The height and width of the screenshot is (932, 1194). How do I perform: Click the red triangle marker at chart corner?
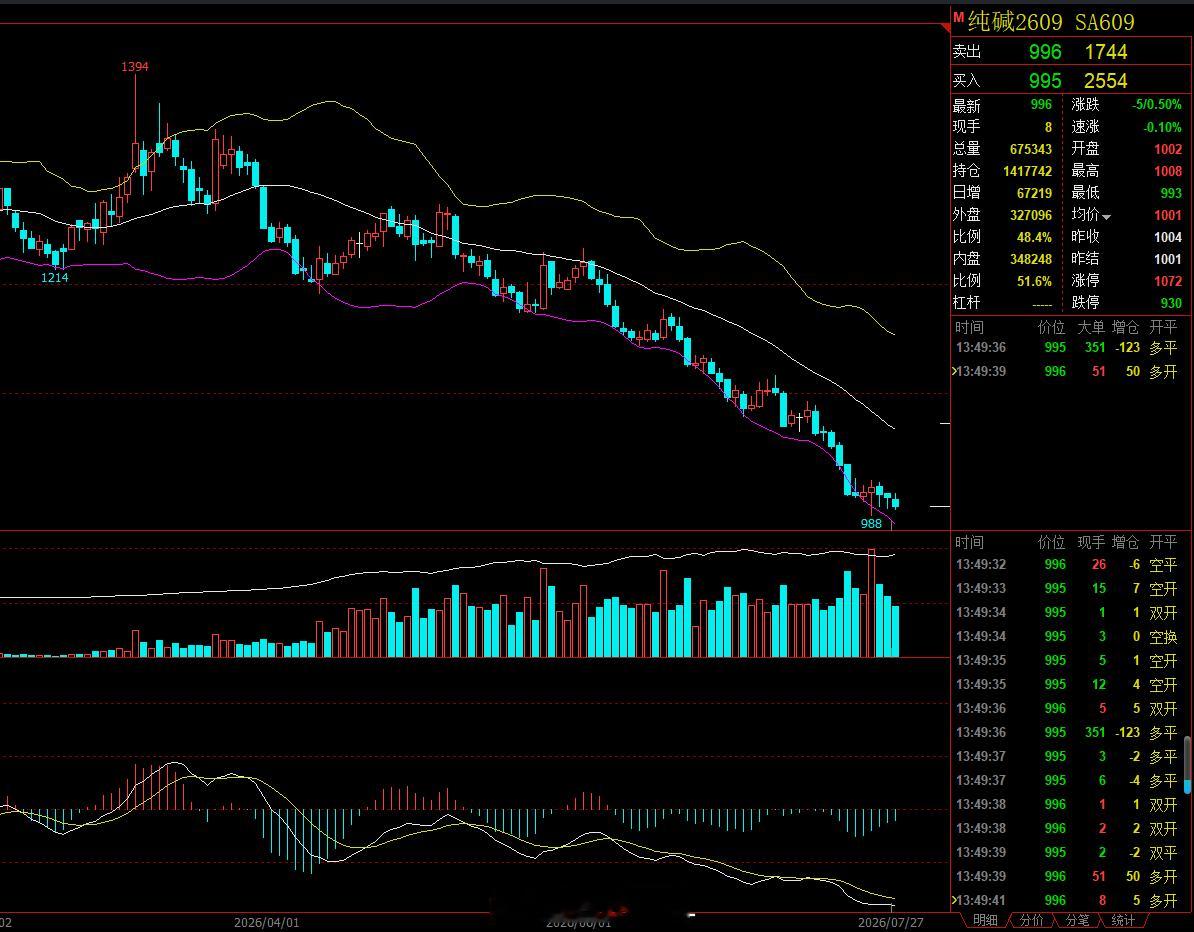point(946,28)
